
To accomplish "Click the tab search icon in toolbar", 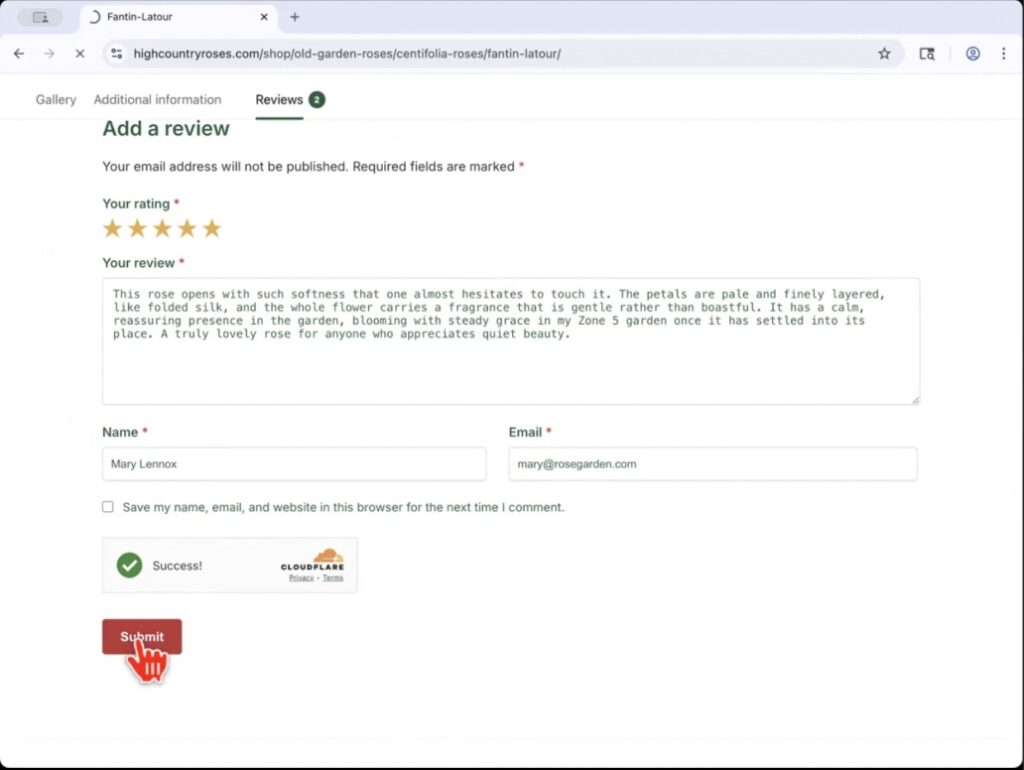I will (927, 54).
